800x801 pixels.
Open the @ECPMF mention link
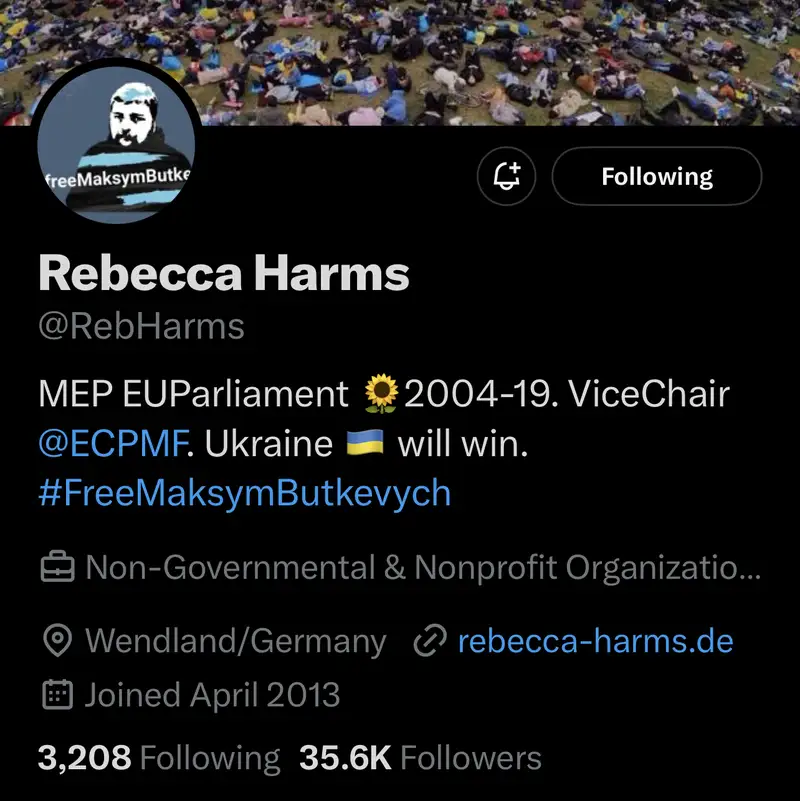point(113,443)
